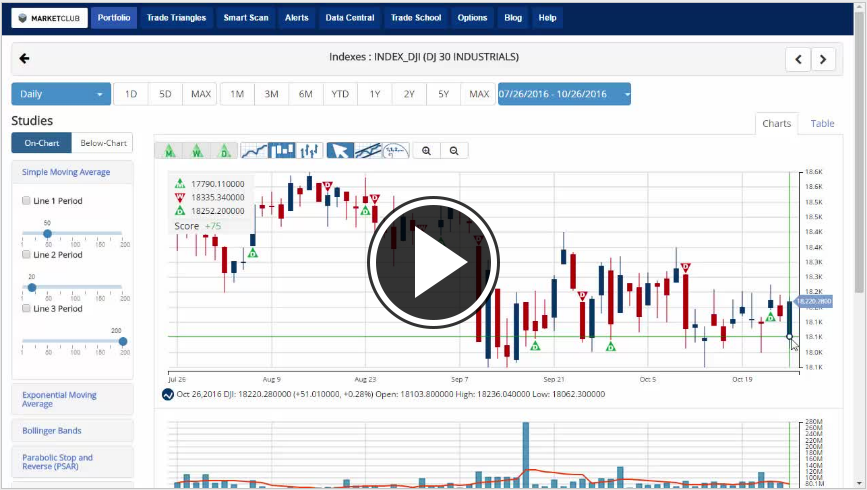Screen dimensions: 867x490
Task: Toggle the weekly Trade Triangle icon
Action: pos(198,151)
